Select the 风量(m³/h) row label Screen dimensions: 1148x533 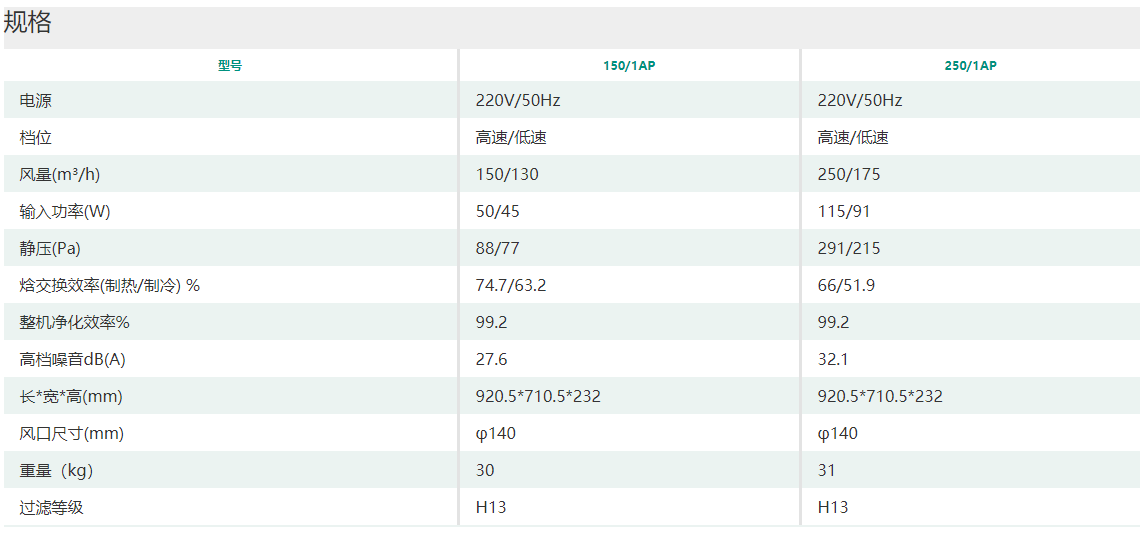point(60,175)
